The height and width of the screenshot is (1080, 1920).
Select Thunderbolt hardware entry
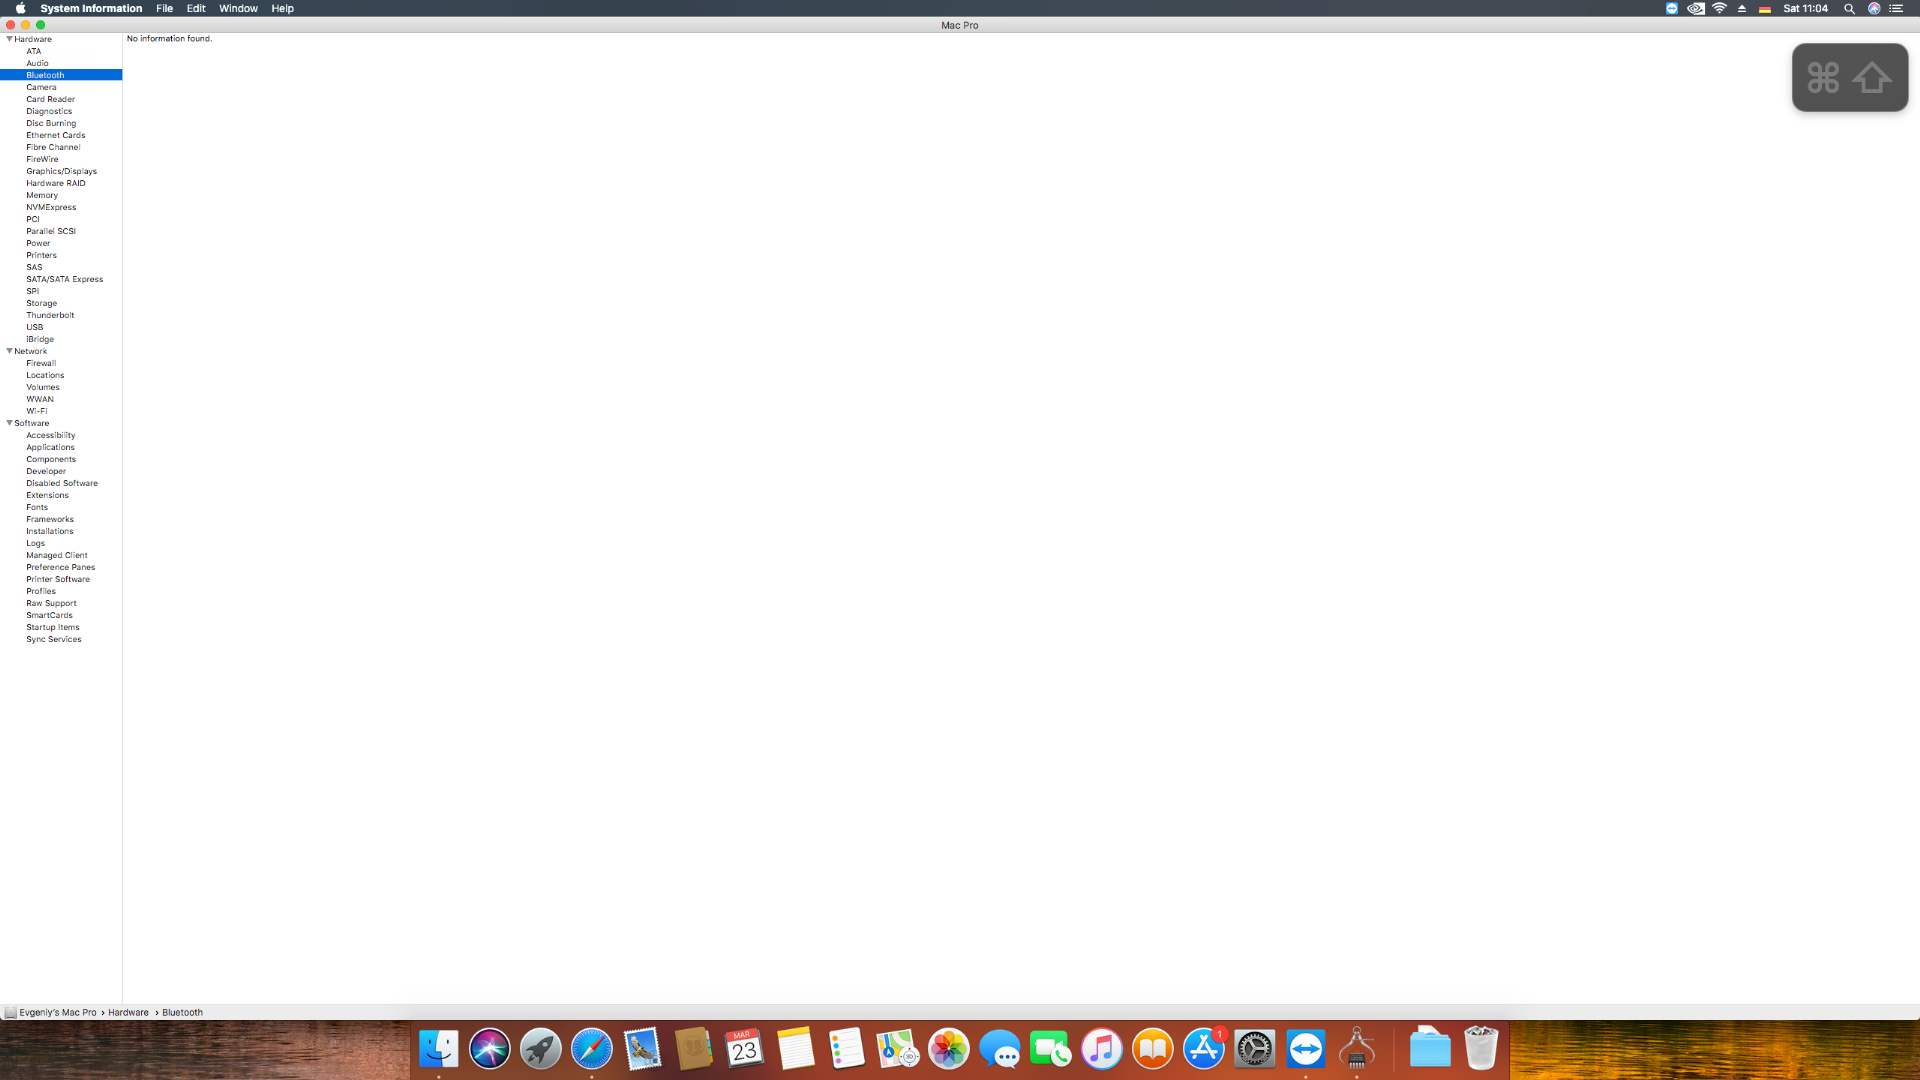(50, 315)
